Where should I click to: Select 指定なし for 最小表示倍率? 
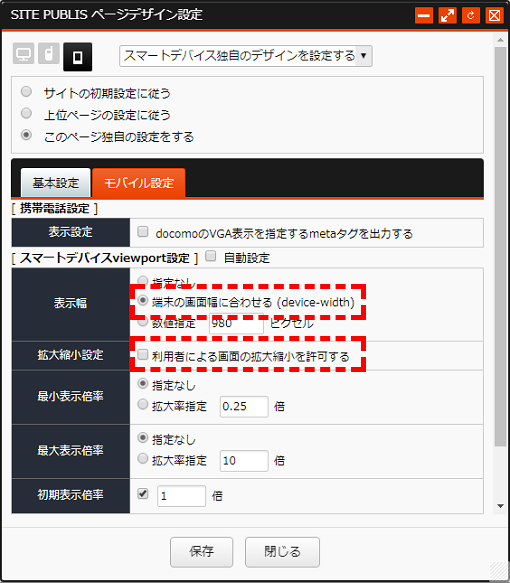[x=143, y=383]
